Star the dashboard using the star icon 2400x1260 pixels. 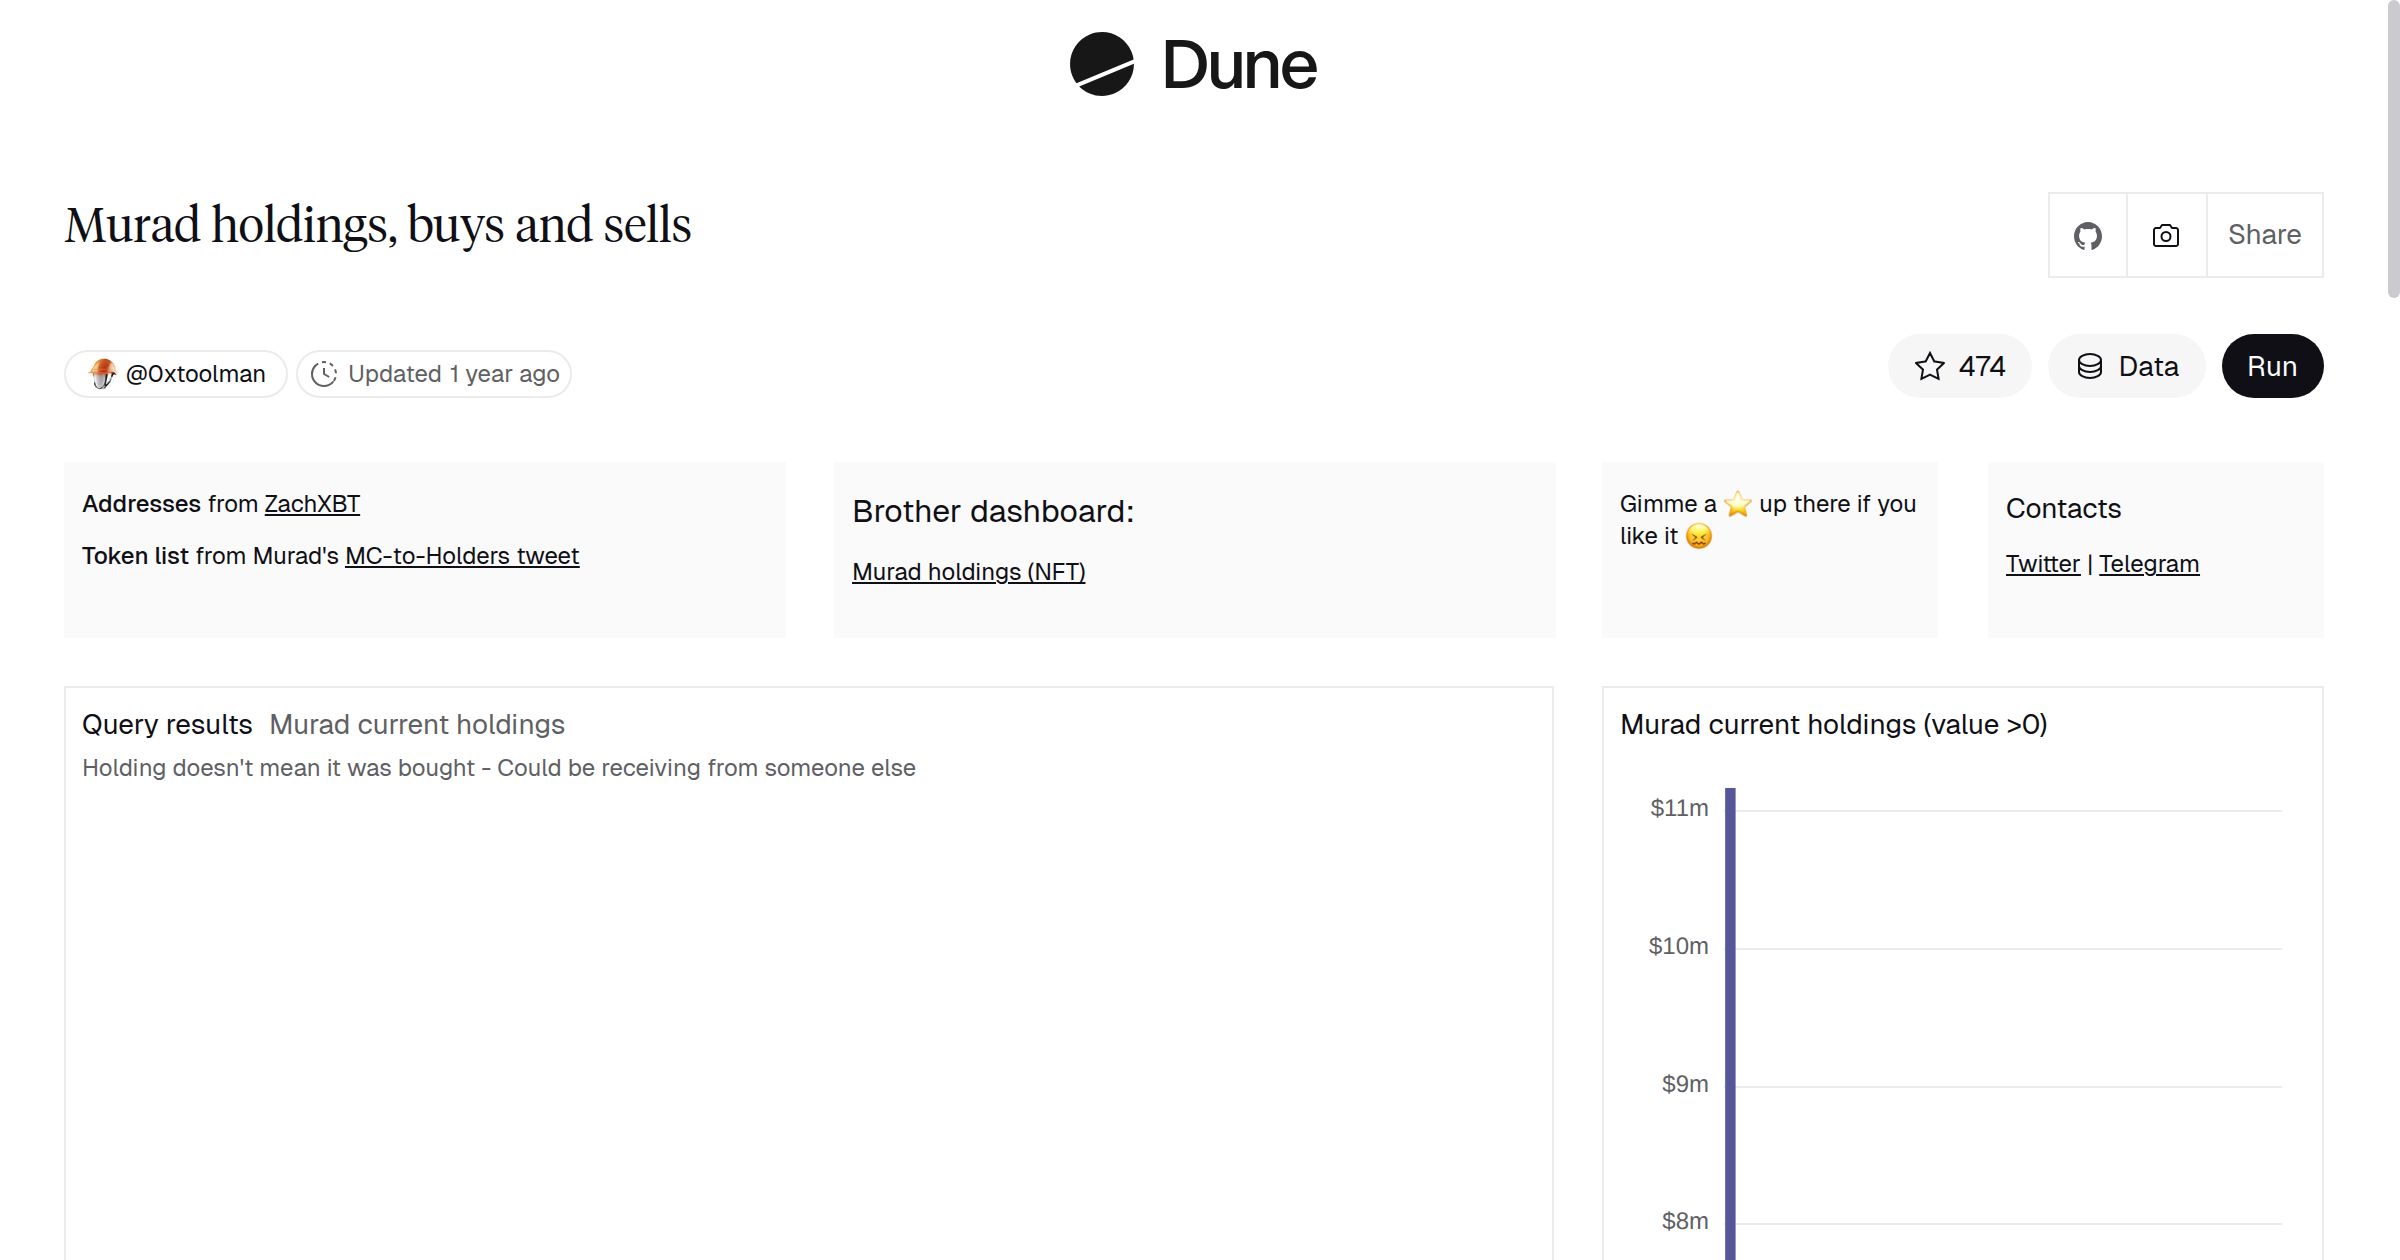click(x=1929, y=366)
